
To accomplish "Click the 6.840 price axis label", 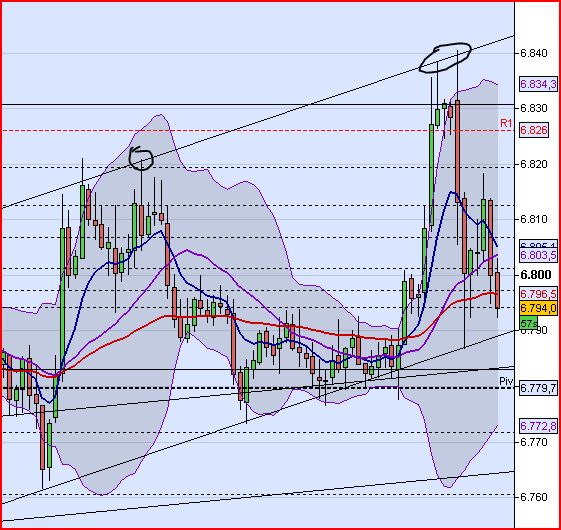I will pyautogui.click(x=534, y=53).
